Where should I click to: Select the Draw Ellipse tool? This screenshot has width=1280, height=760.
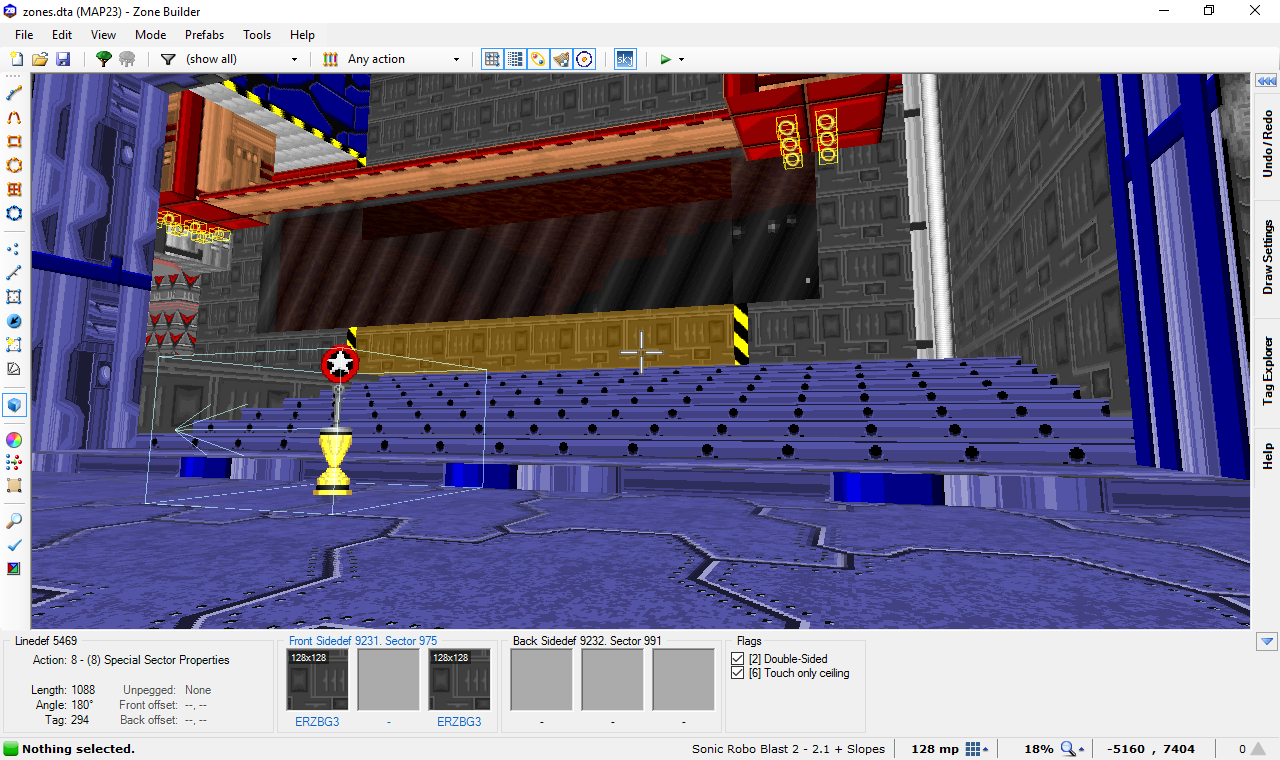click(14, 165)
